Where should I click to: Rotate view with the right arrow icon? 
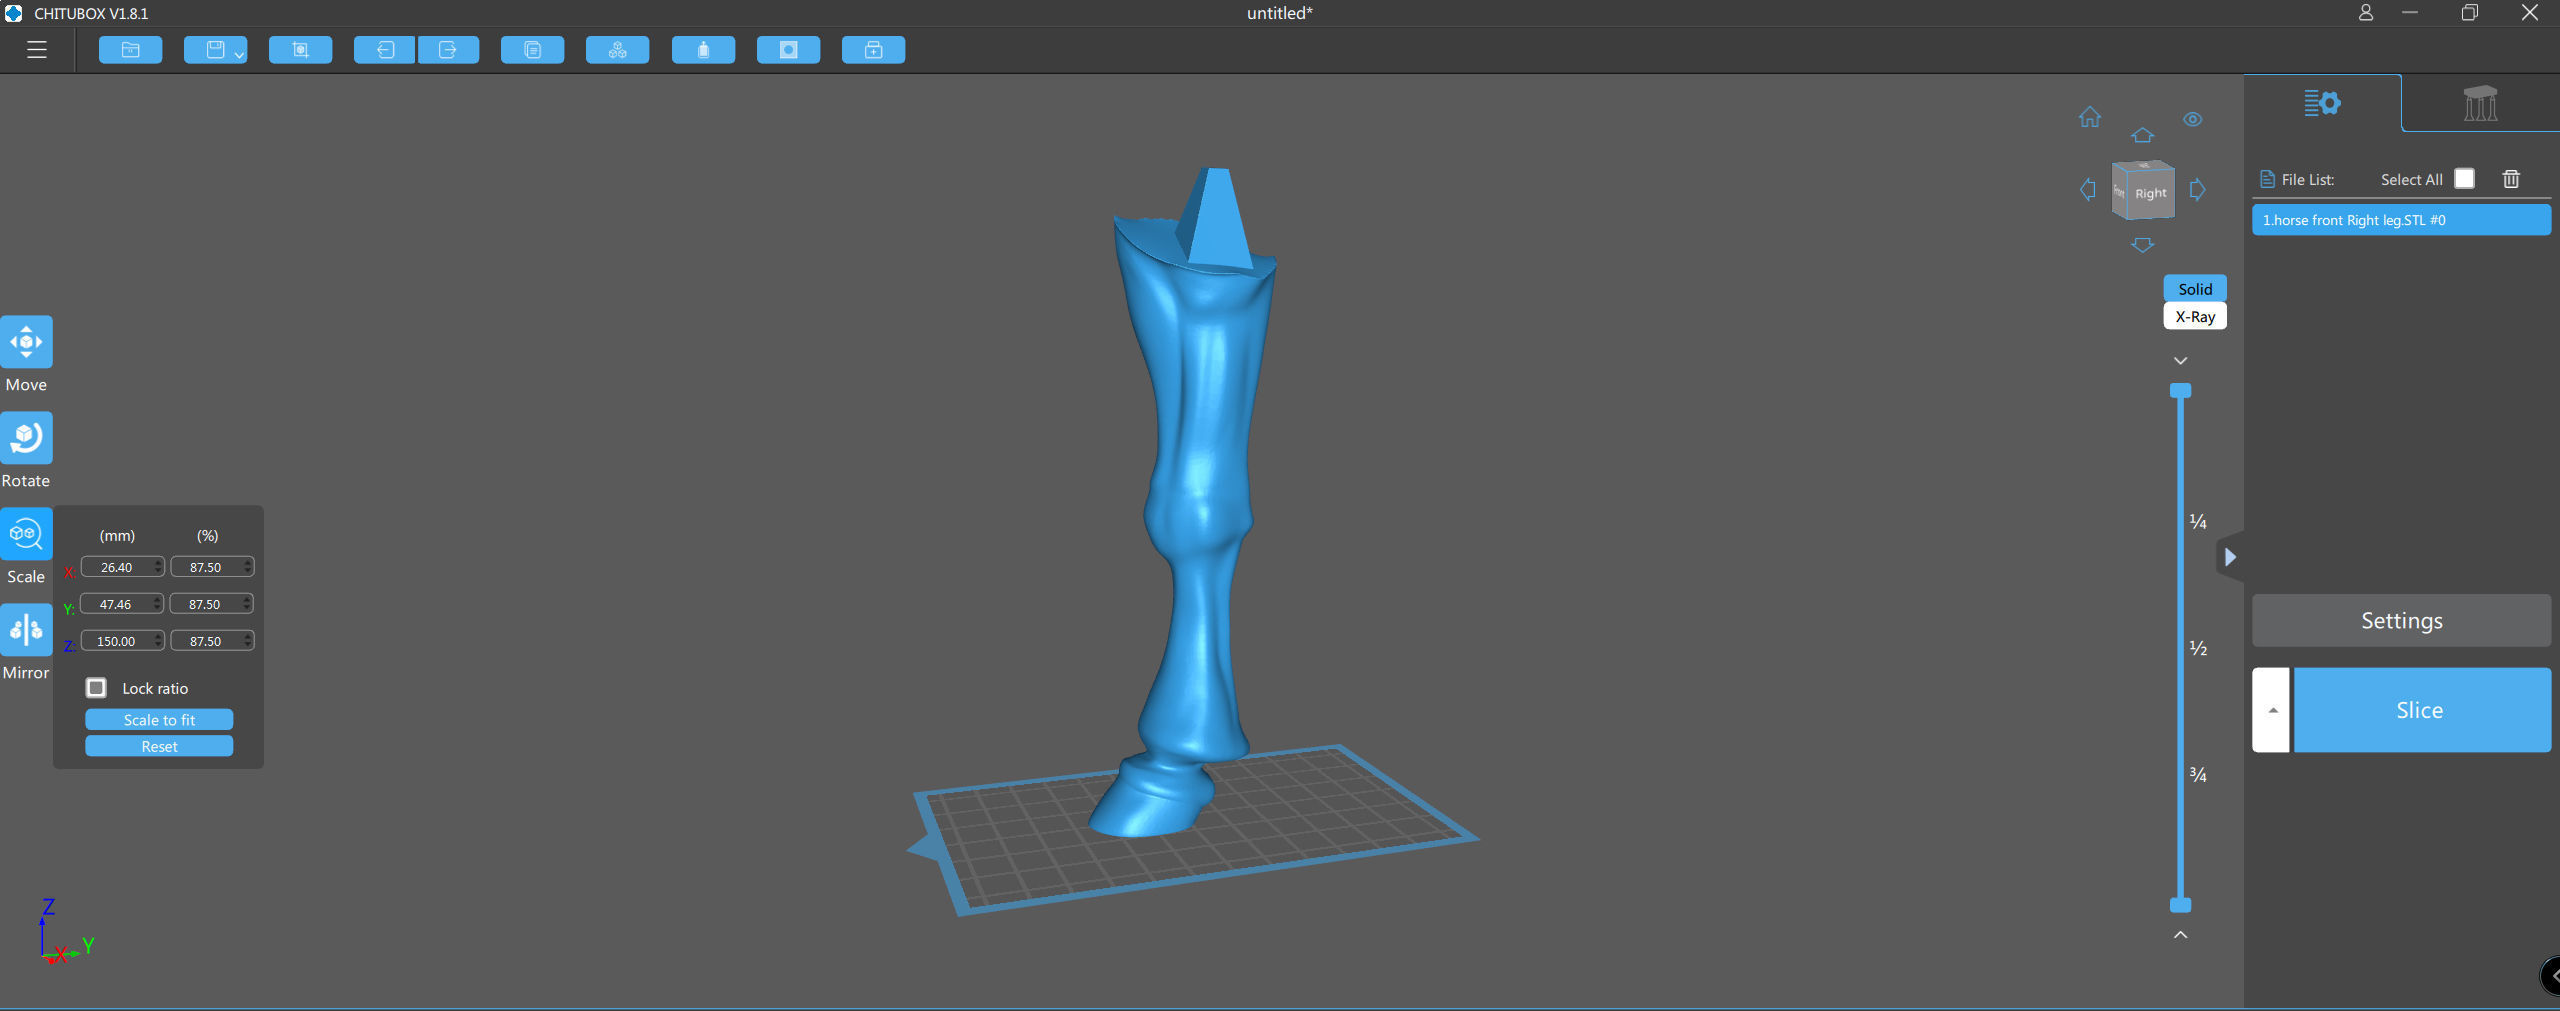pyautogui.click(x=2197, y=189)
